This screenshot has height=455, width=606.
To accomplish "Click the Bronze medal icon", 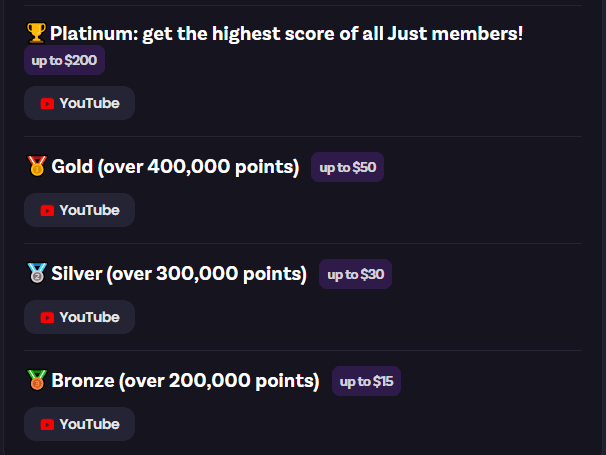I will 36,381.
